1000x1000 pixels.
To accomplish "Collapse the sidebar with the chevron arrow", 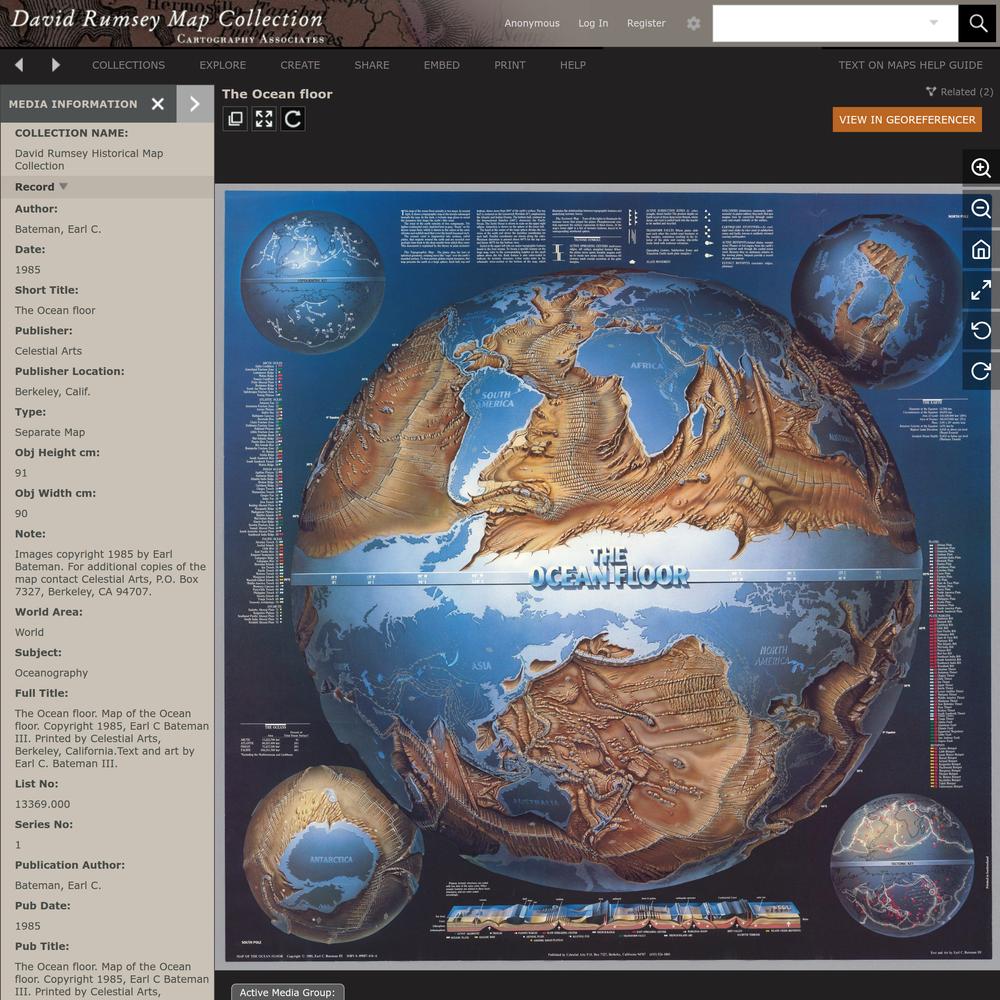I will click(195, 103).
